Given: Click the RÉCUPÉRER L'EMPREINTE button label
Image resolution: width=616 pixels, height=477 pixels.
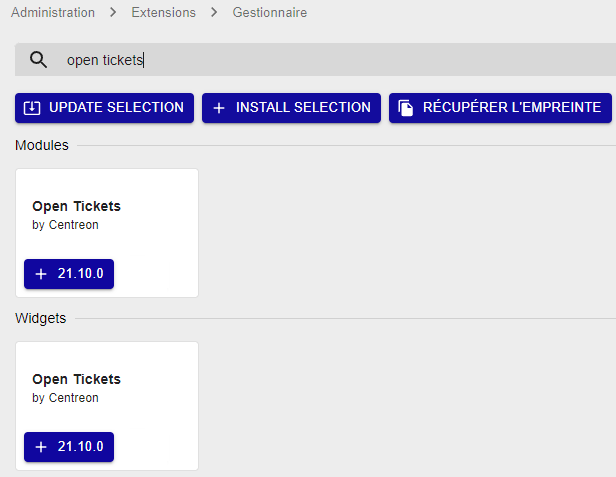Looking at the screenshot, I should click(x=512, y=108).
